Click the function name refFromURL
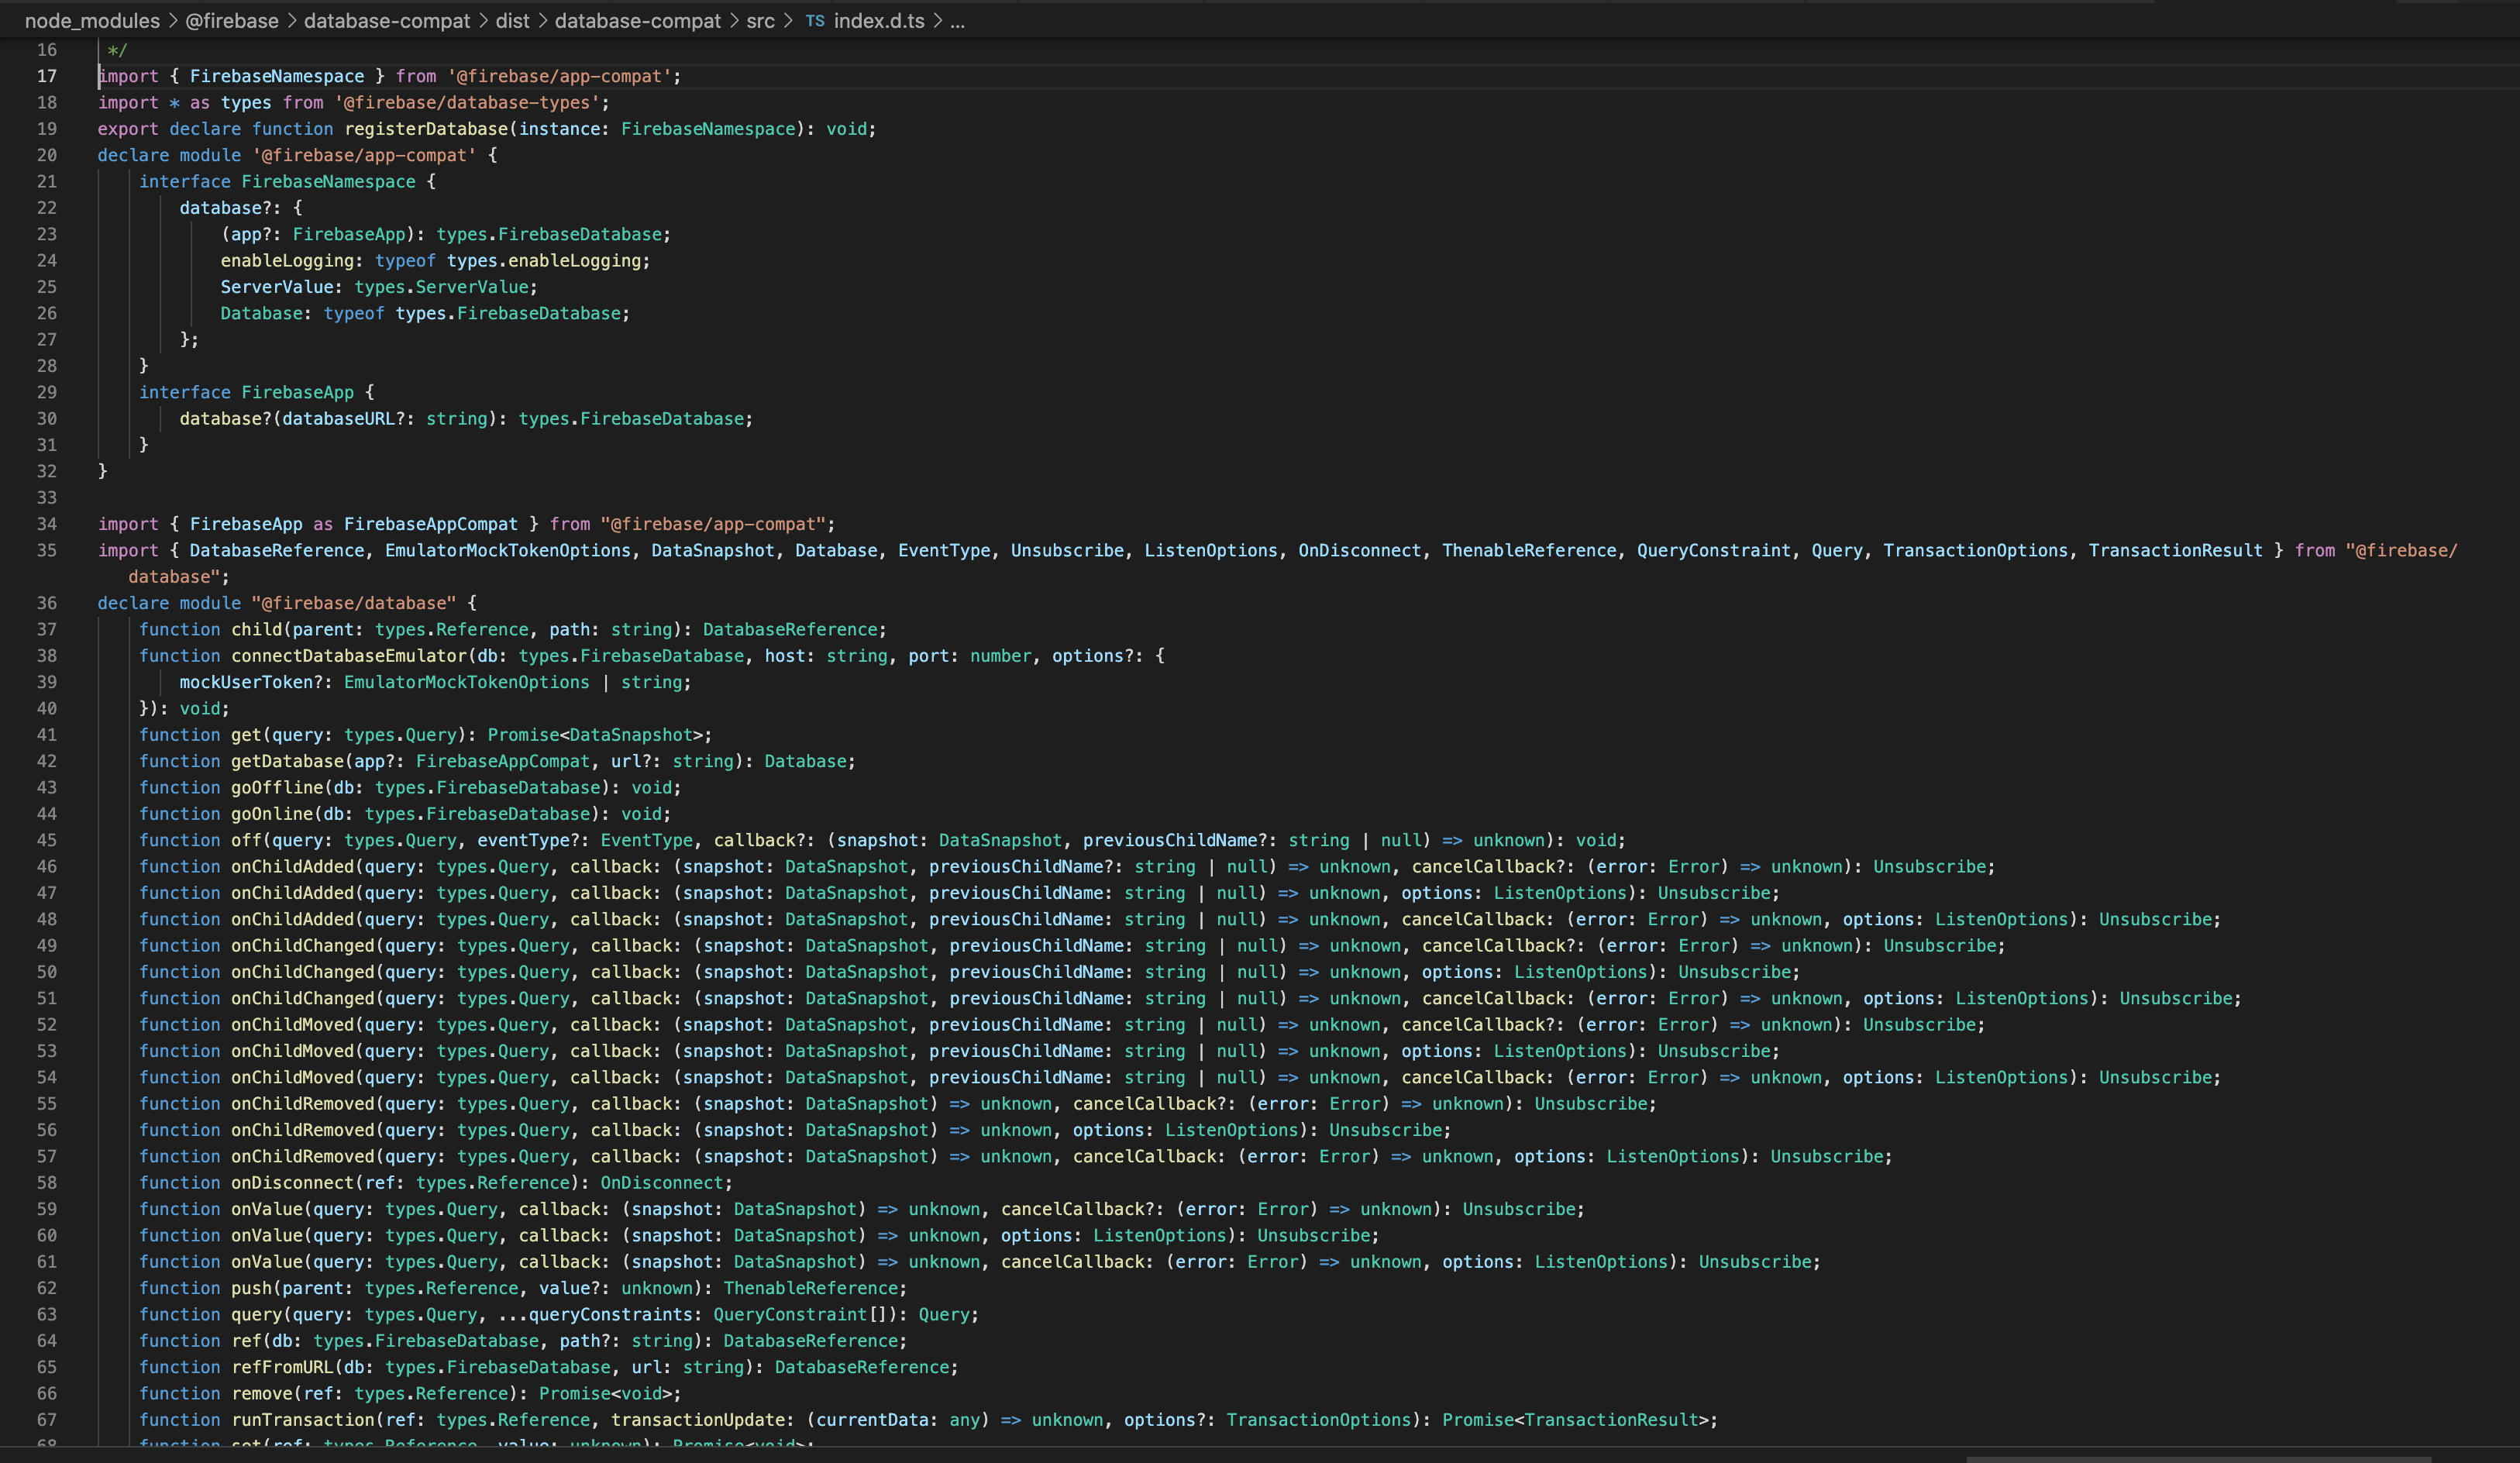The width and height of the screenshot is (2520, 1463). [282, 1367]
